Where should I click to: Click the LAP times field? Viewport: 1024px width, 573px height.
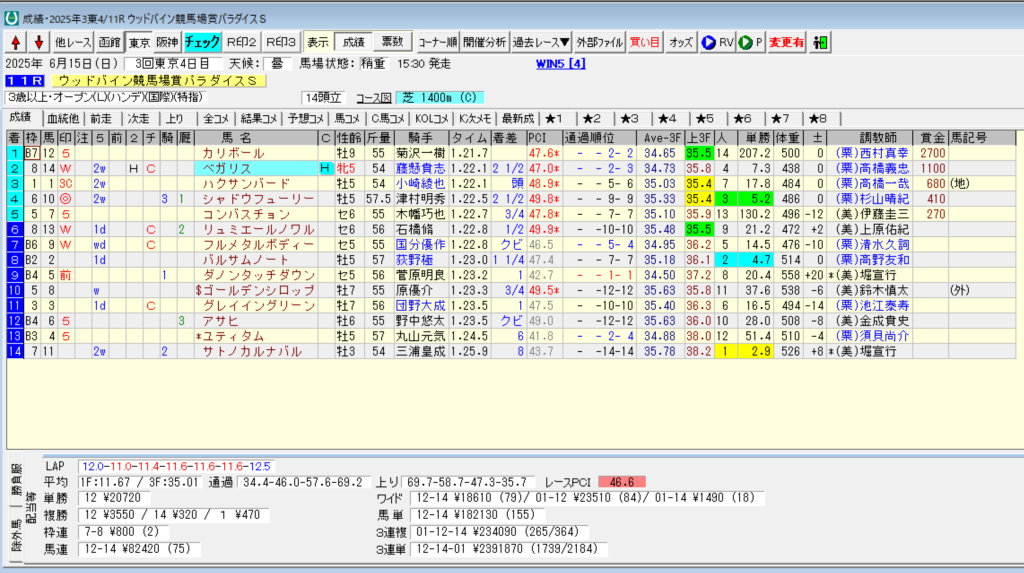coord(176,467)
